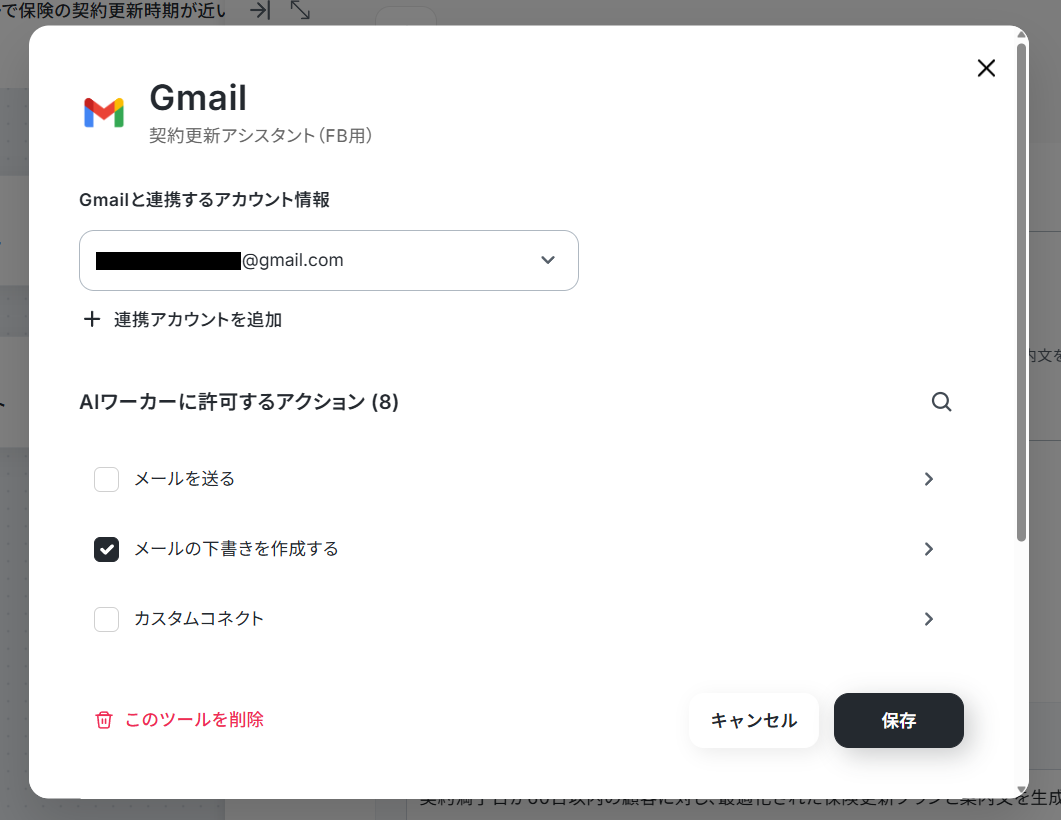The height and width of the screenshot is (820, 1061).
Task: Close the Gmail dialog with X
Action: coord(986,68)
